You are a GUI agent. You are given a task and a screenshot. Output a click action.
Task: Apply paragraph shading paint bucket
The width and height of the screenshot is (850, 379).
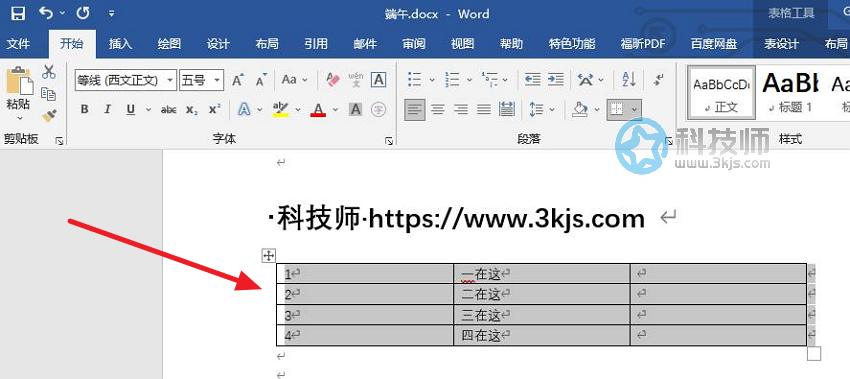(x=580, y=110)
